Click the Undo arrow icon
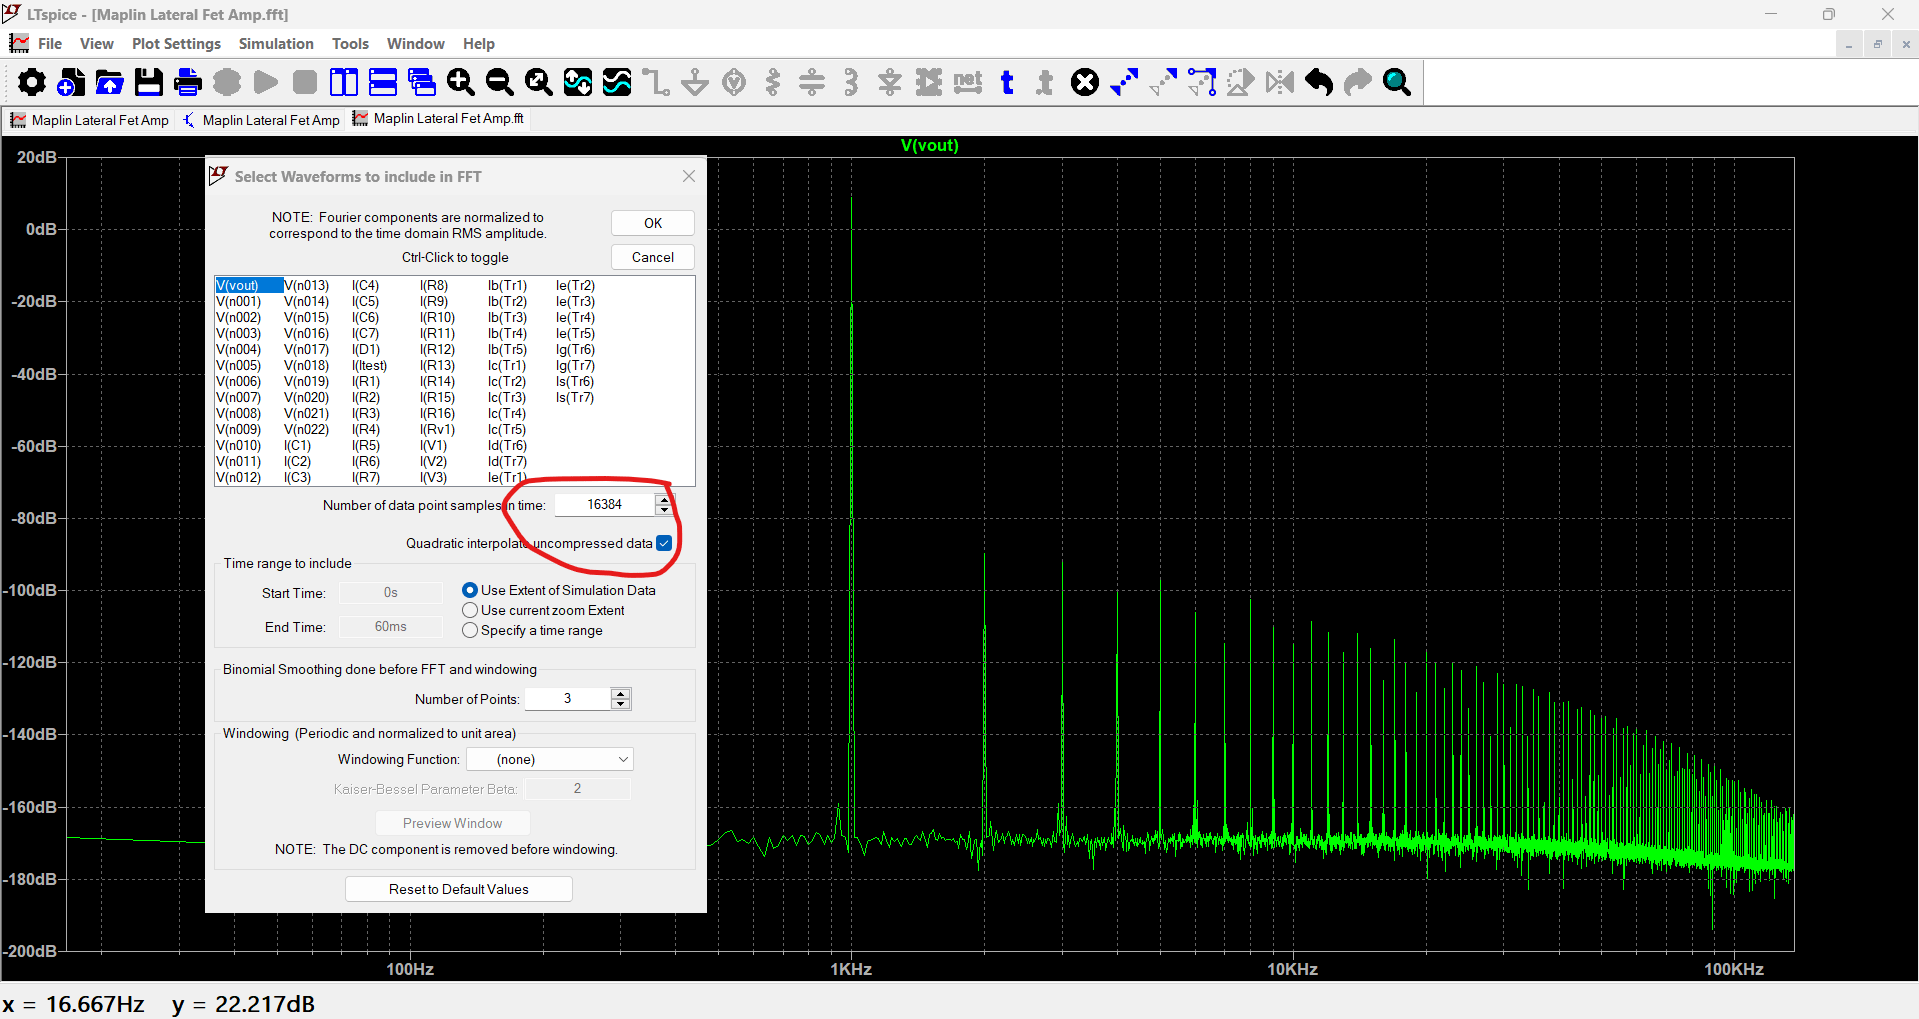 click(x=1319, y=82)
